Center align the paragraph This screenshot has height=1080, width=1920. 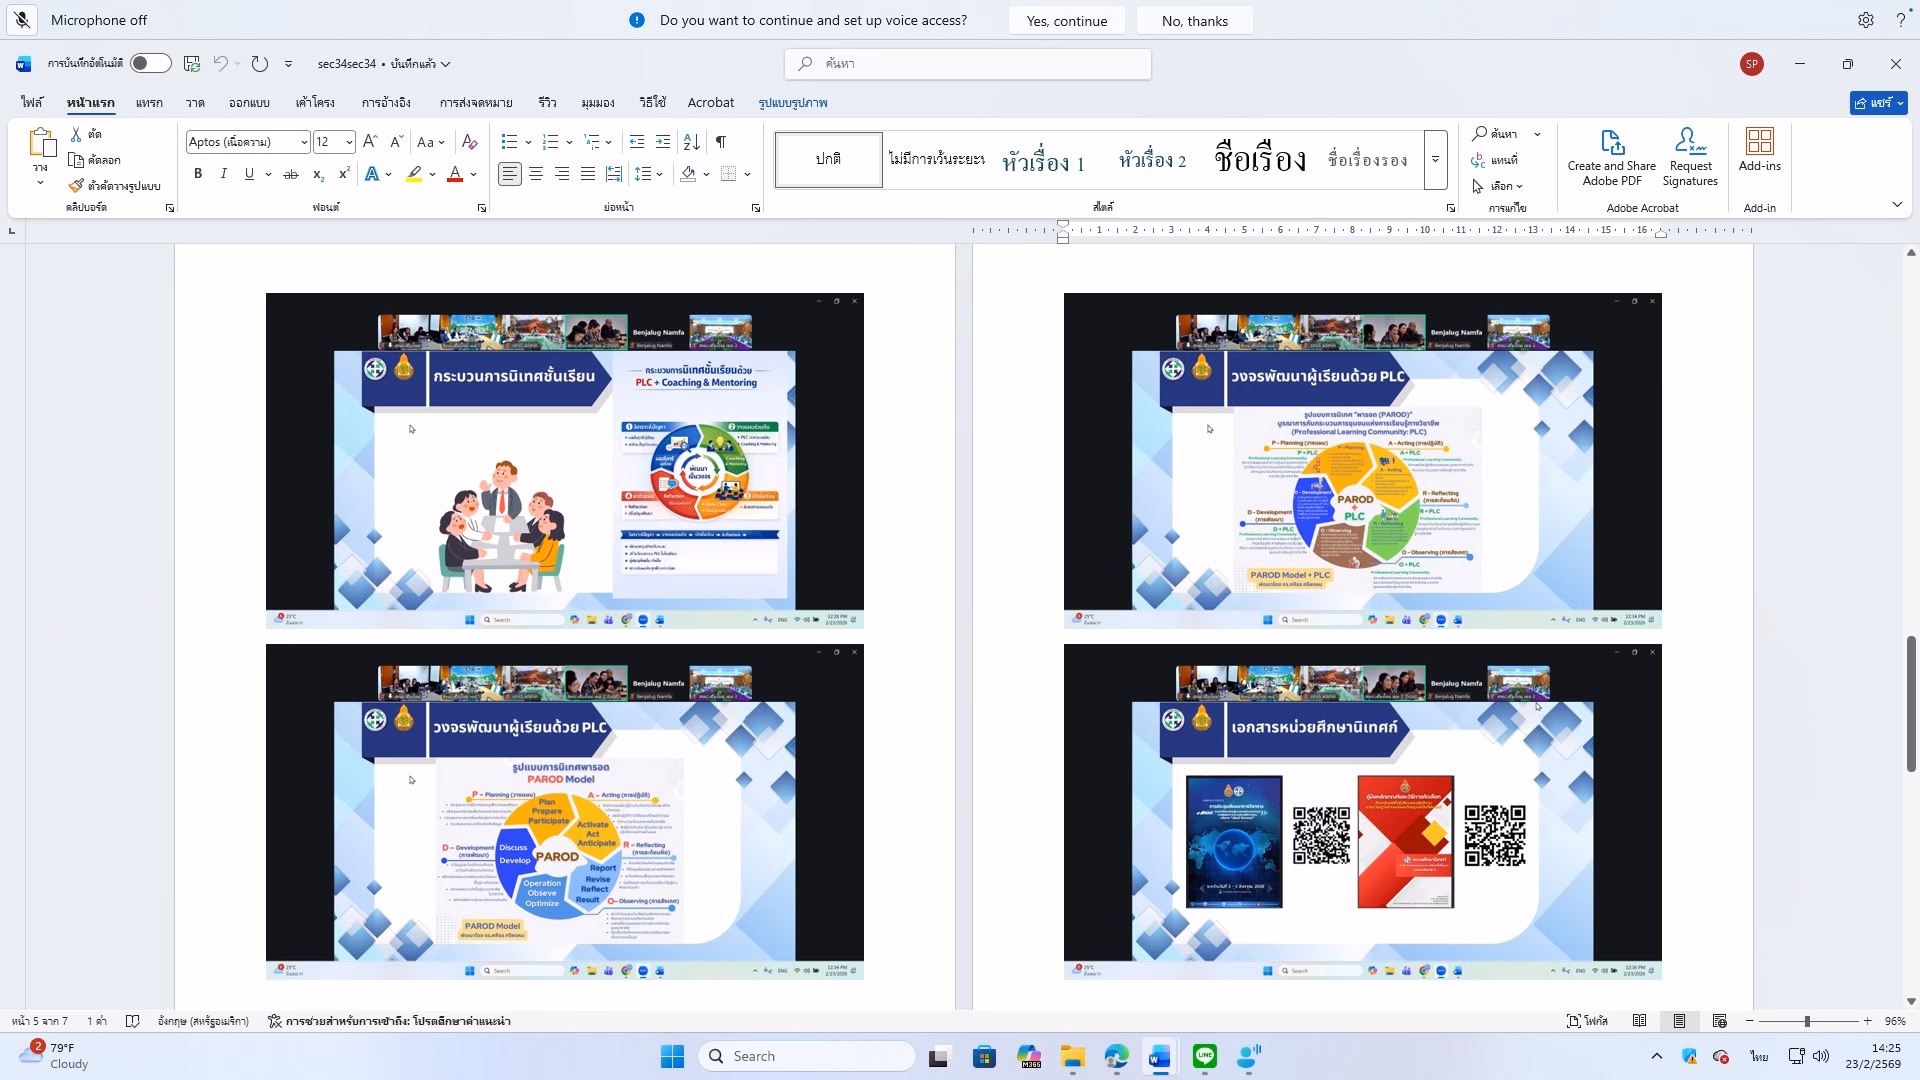[x=536, y=174]
